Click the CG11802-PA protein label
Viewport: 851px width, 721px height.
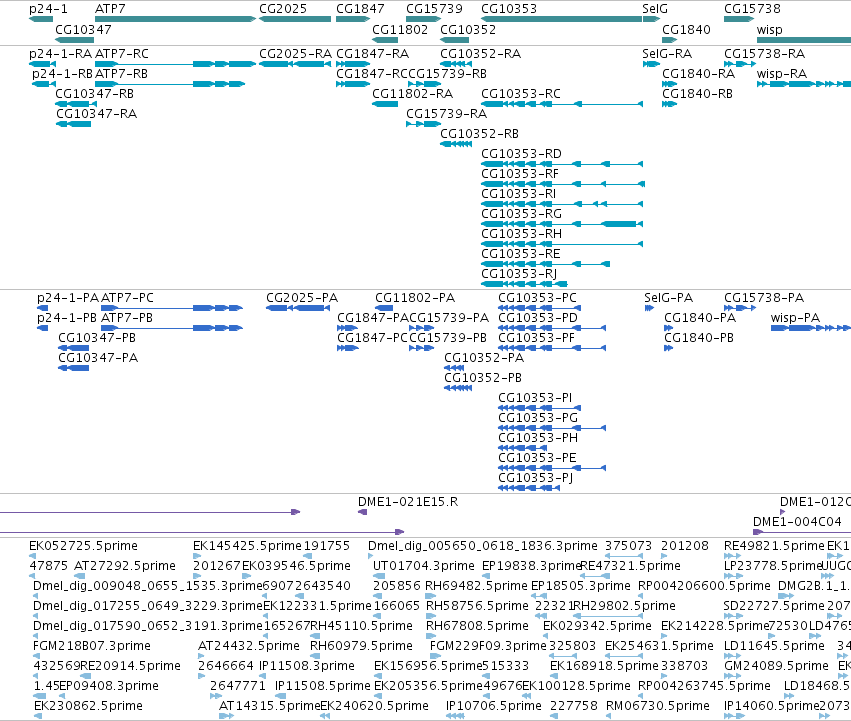(415, 298)
